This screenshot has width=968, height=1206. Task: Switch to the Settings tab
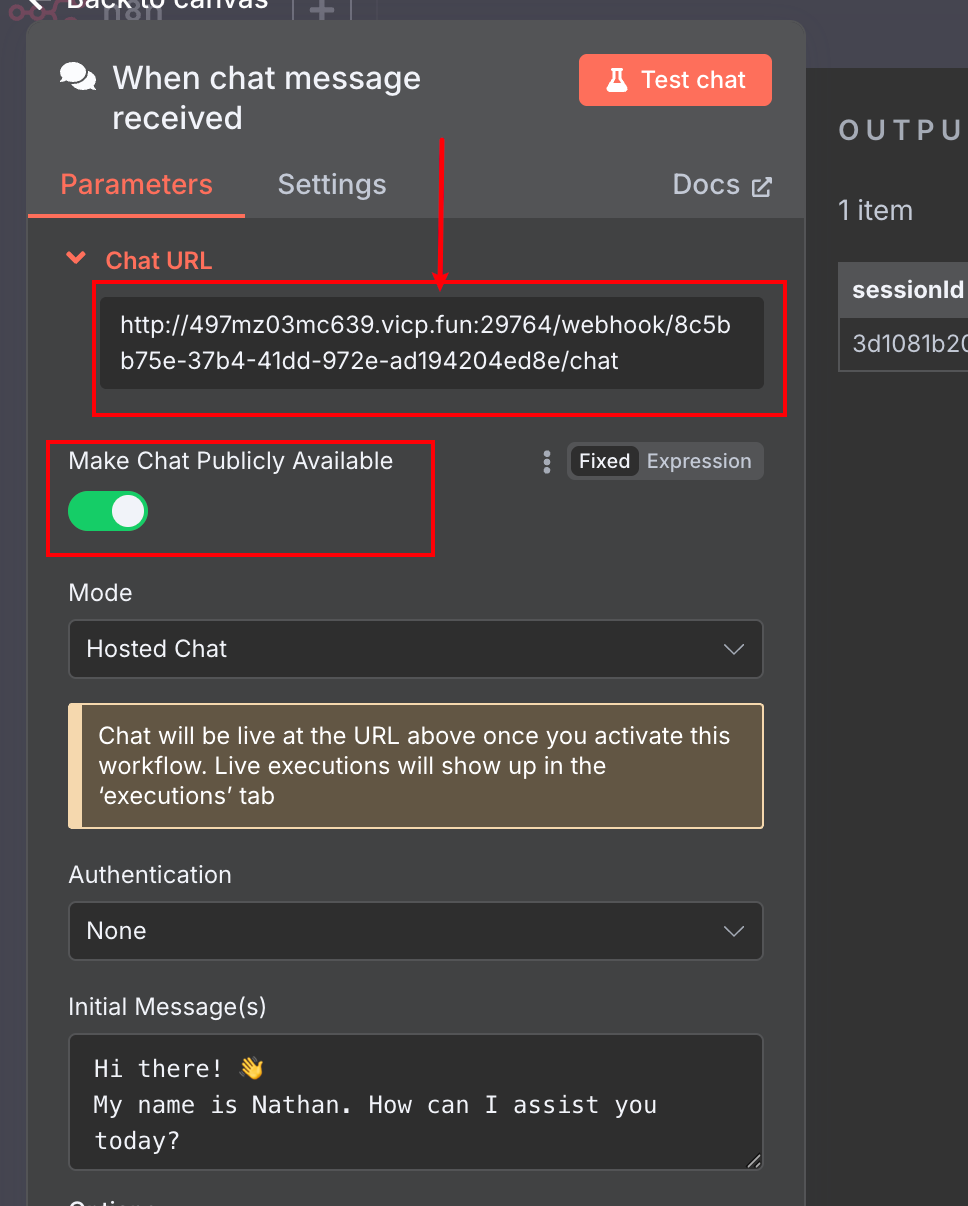click(331, 185)
